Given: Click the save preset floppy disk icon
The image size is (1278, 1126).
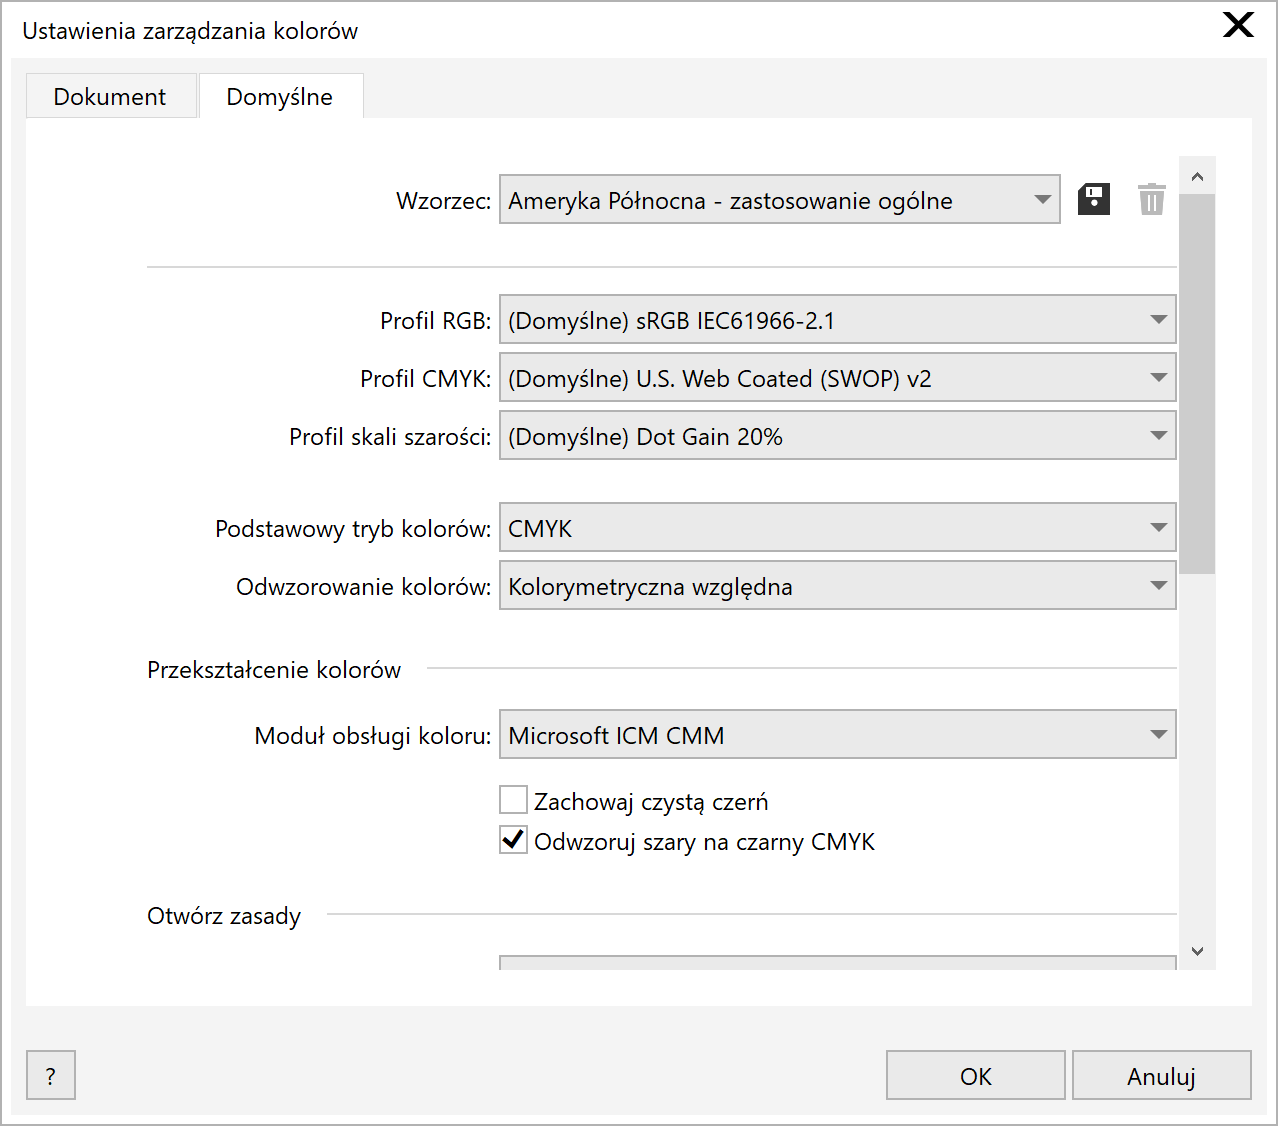Looking at the screenshot, I should [1093, 199].
